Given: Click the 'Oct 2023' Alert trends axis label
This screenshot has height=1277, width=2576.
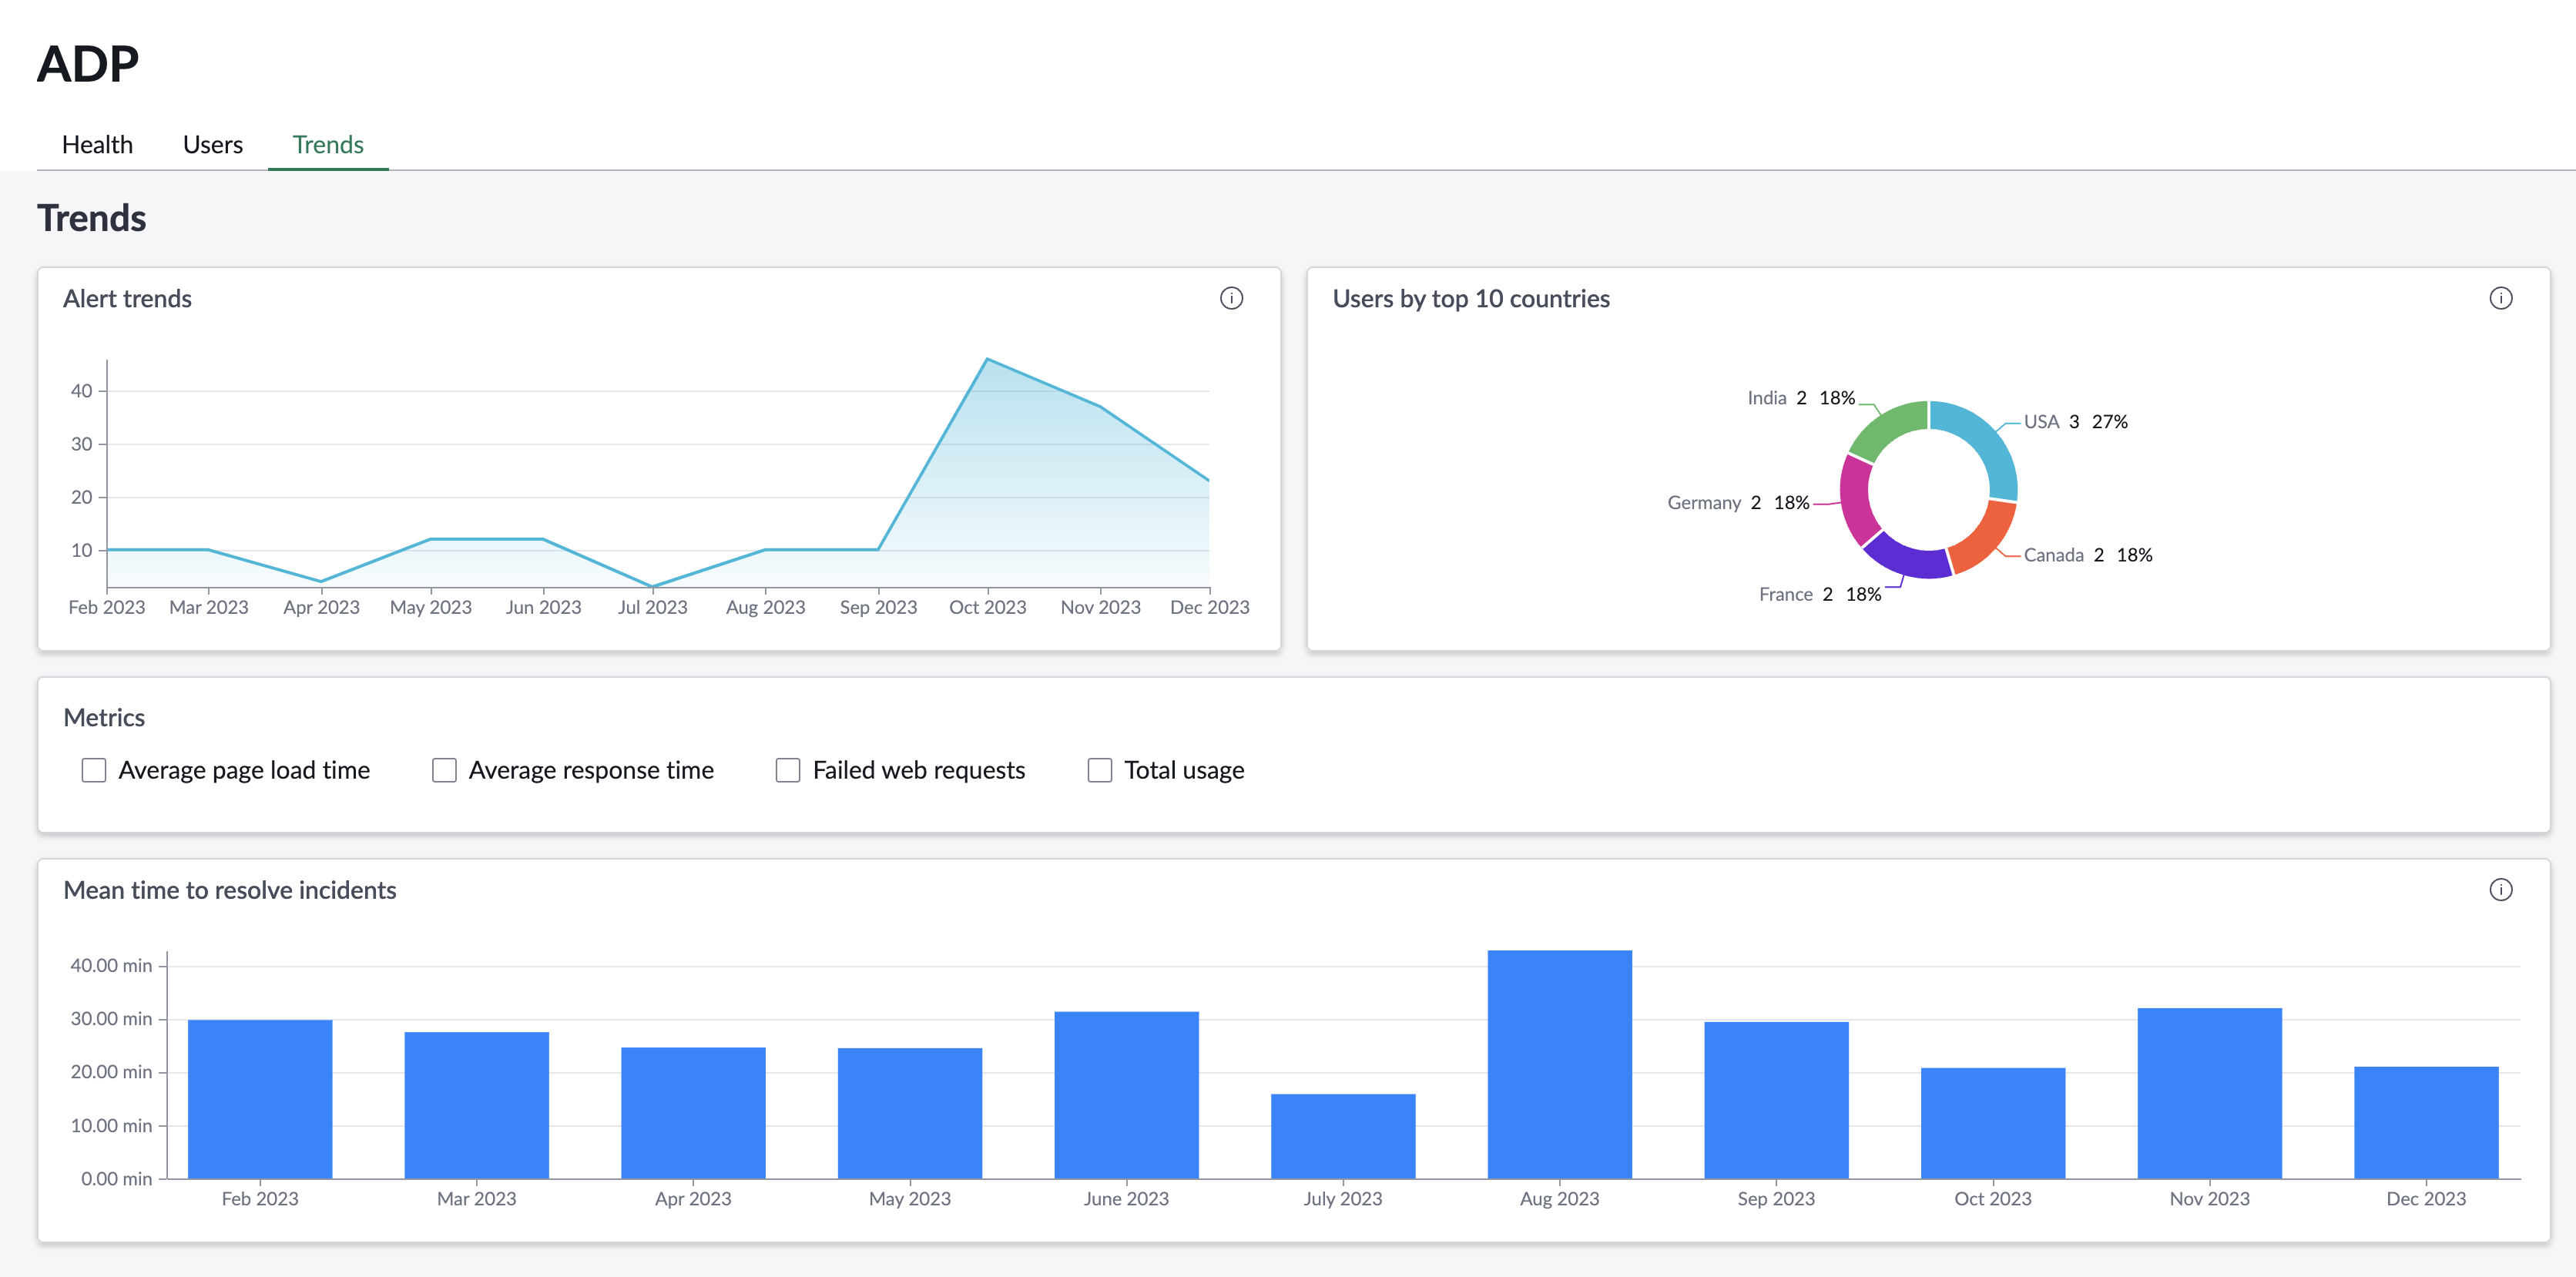Looking at the screenshot, I should click(x=987, y=607).
